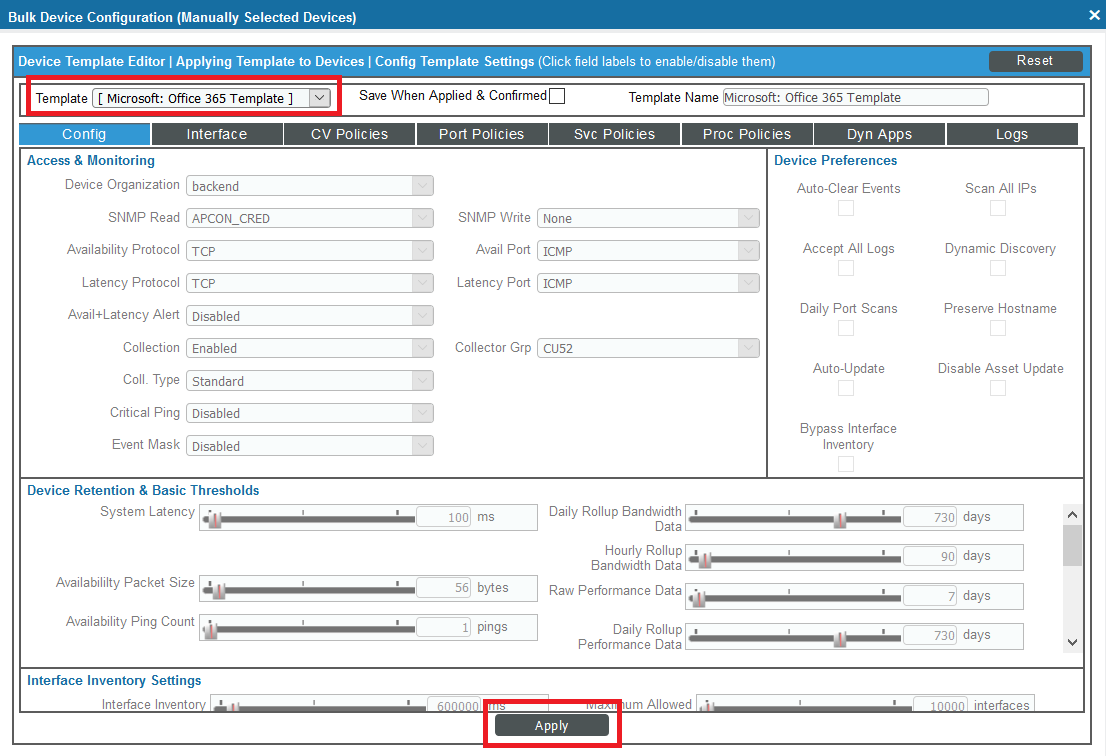Switch to the Config tab
The height and width of the screenshot is (756, 1106).
(x=84, y=134)
